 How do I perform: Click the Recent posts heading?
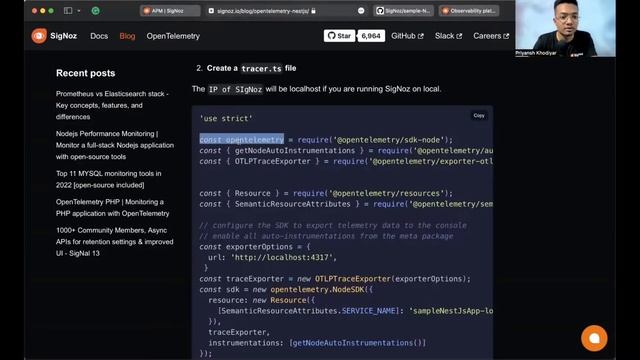pos(86,73)
